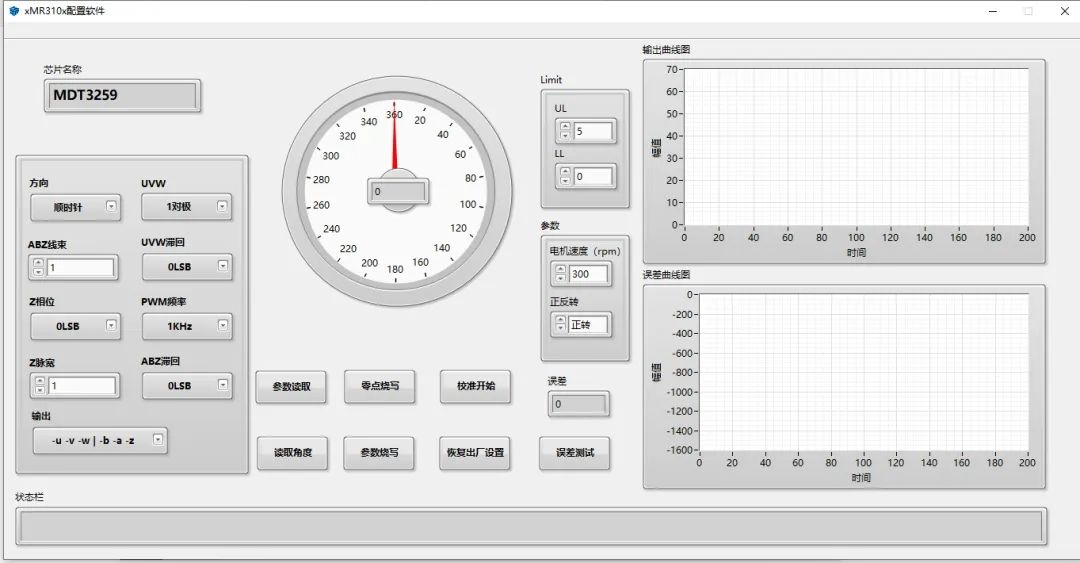The width and height of the screenshot is (1080, 563).
Task: Click the UL limit stepper arrows
Action: (565, 131)
